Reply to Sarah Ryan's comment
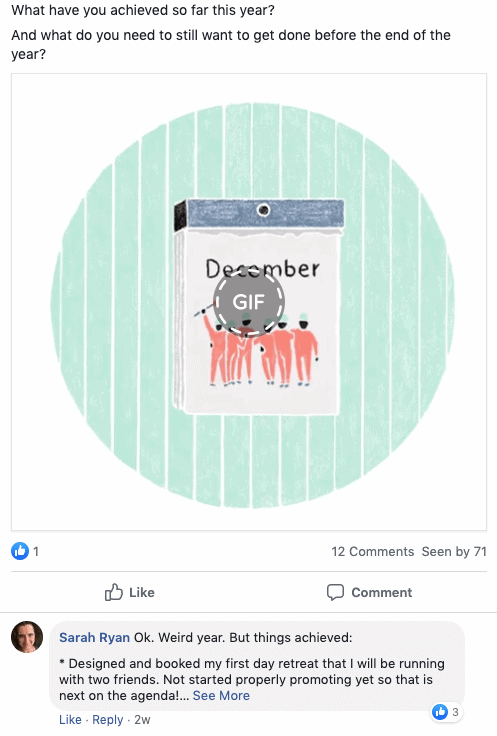The image size is (497, 736). (107, 720)
